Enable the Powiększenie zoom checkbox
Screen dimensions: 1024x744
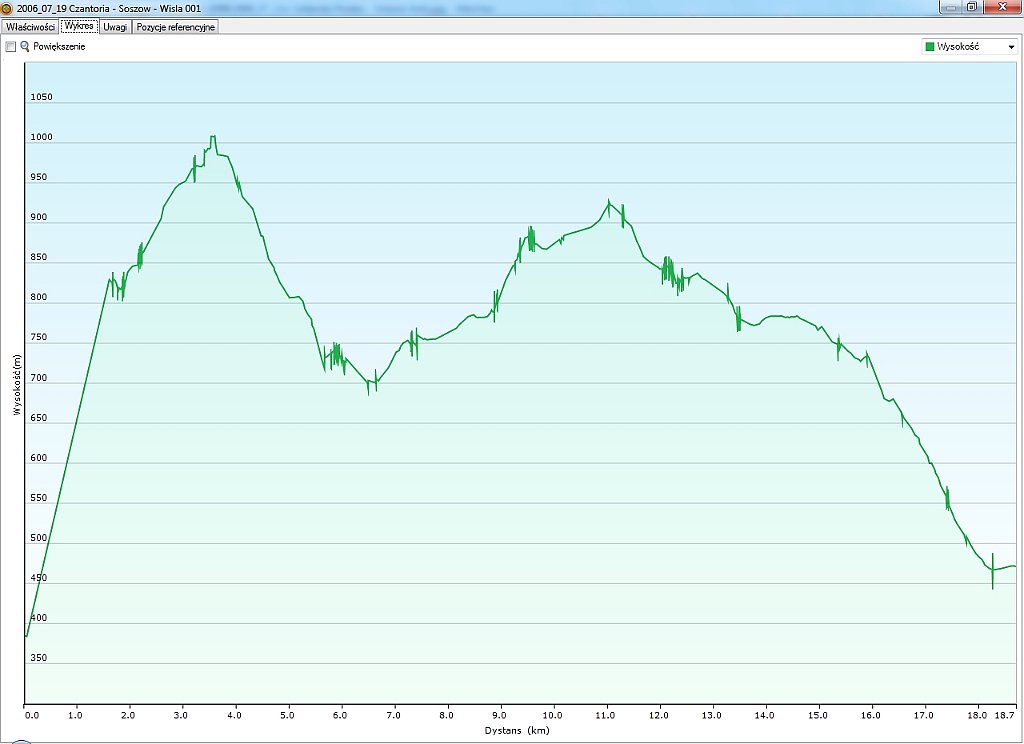pyautogui.click(x=11, y=46)
